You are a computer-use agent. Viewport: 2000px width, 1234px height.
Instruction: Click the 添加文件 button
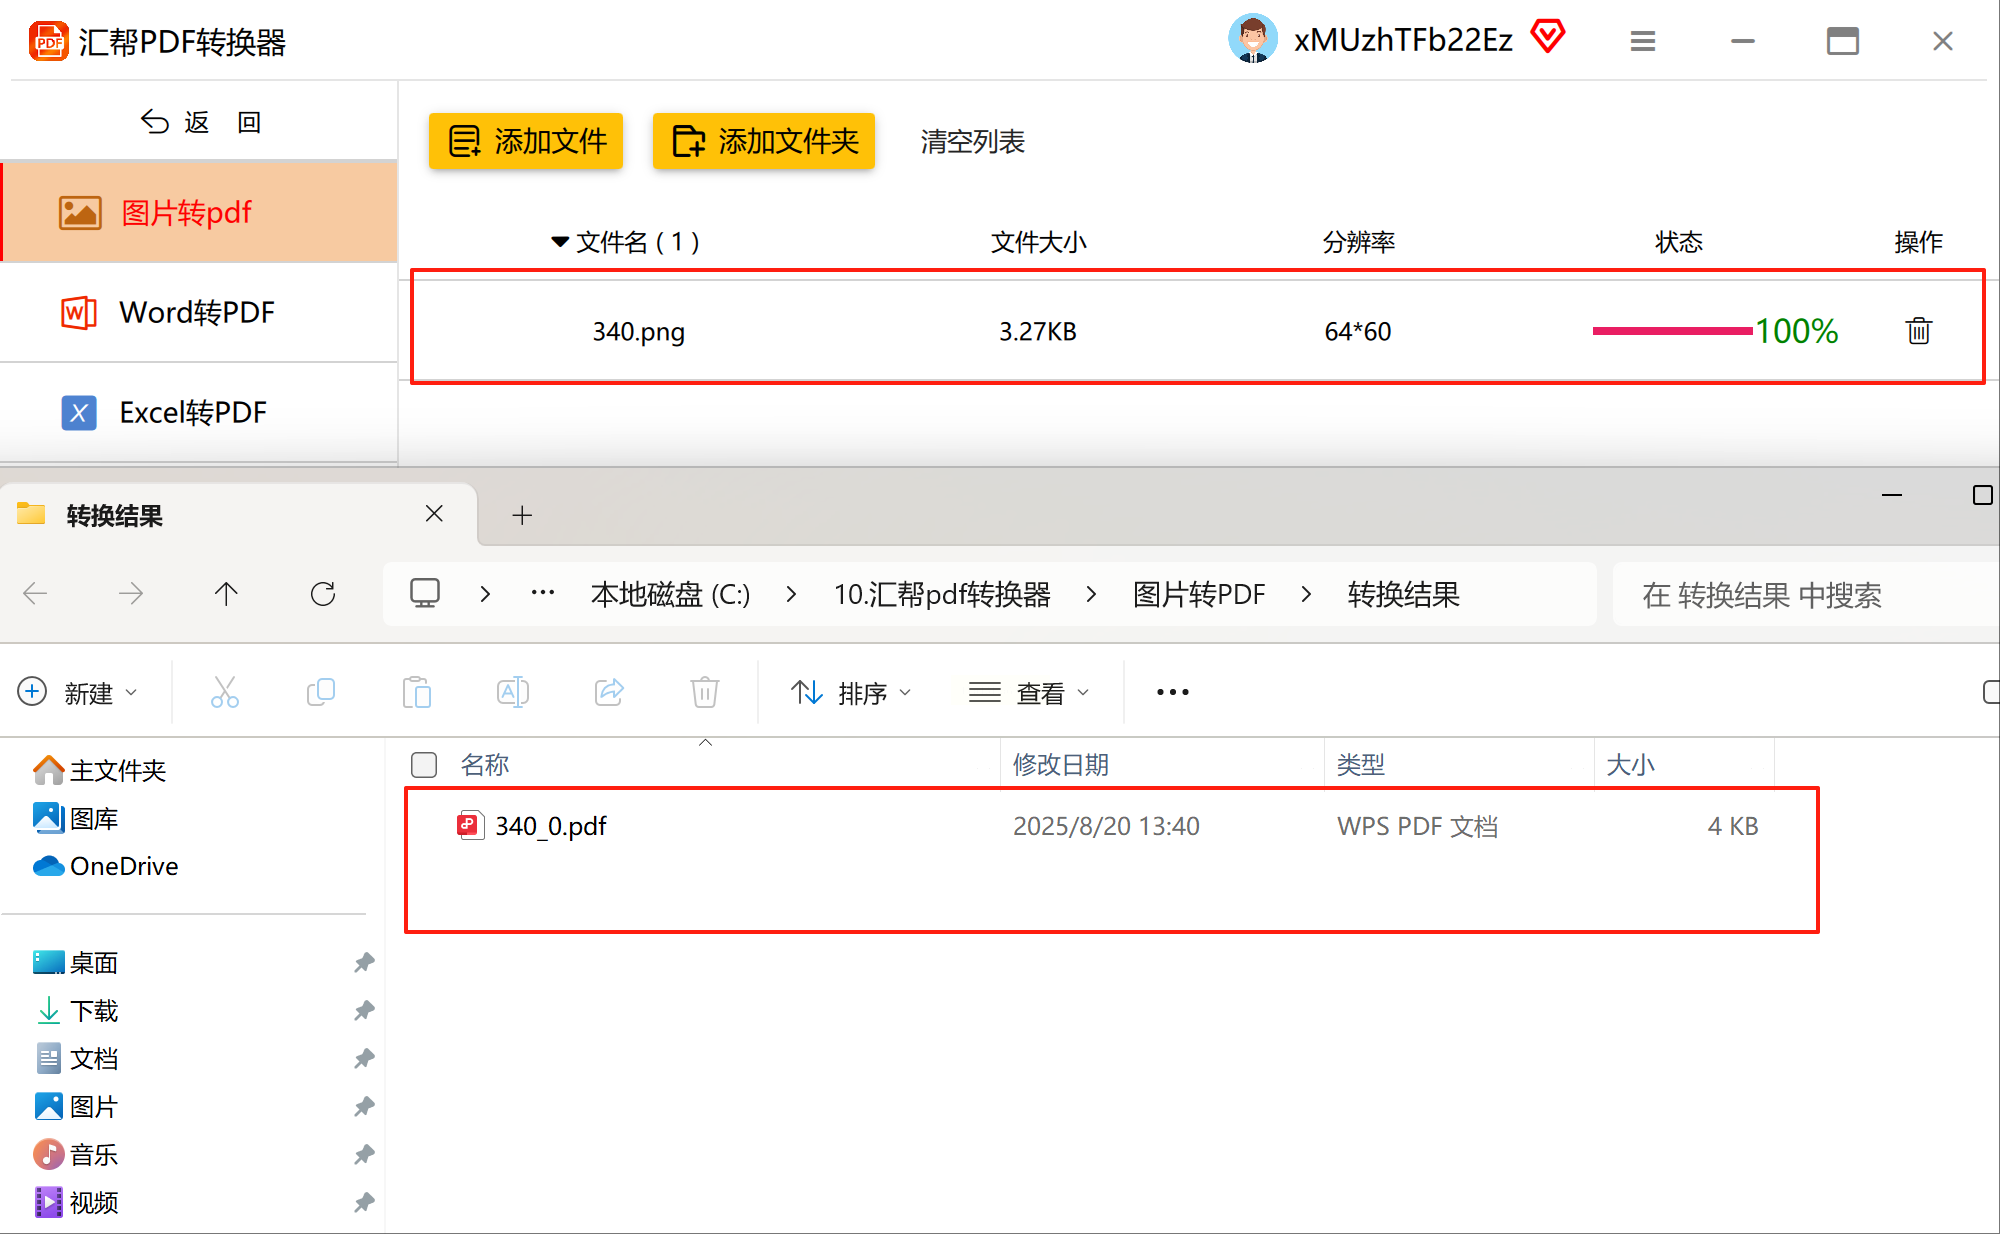(x=526, y=141)
